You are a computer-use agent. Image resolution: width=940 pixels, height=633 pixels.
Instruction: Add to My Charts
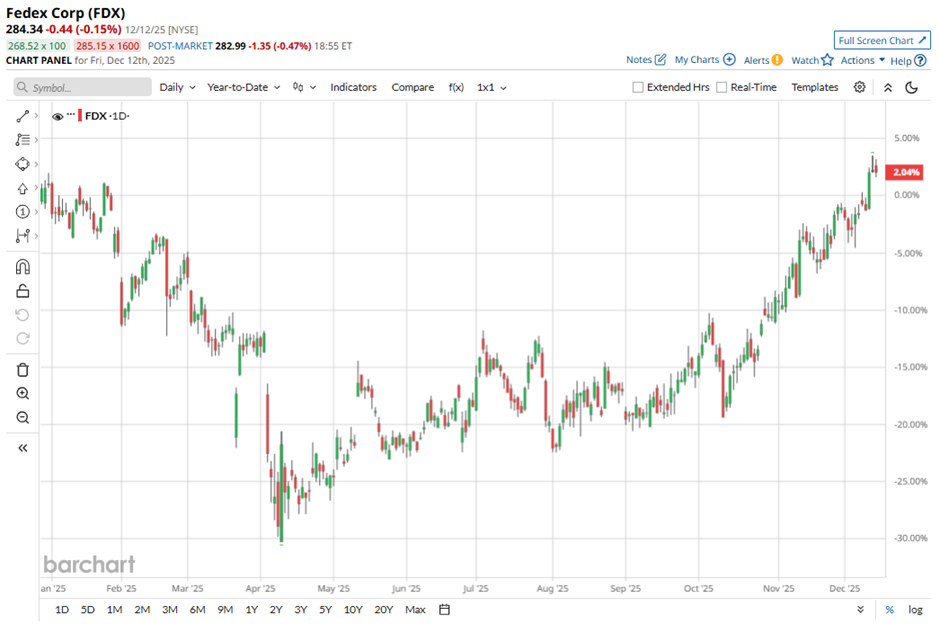point(705,60)
